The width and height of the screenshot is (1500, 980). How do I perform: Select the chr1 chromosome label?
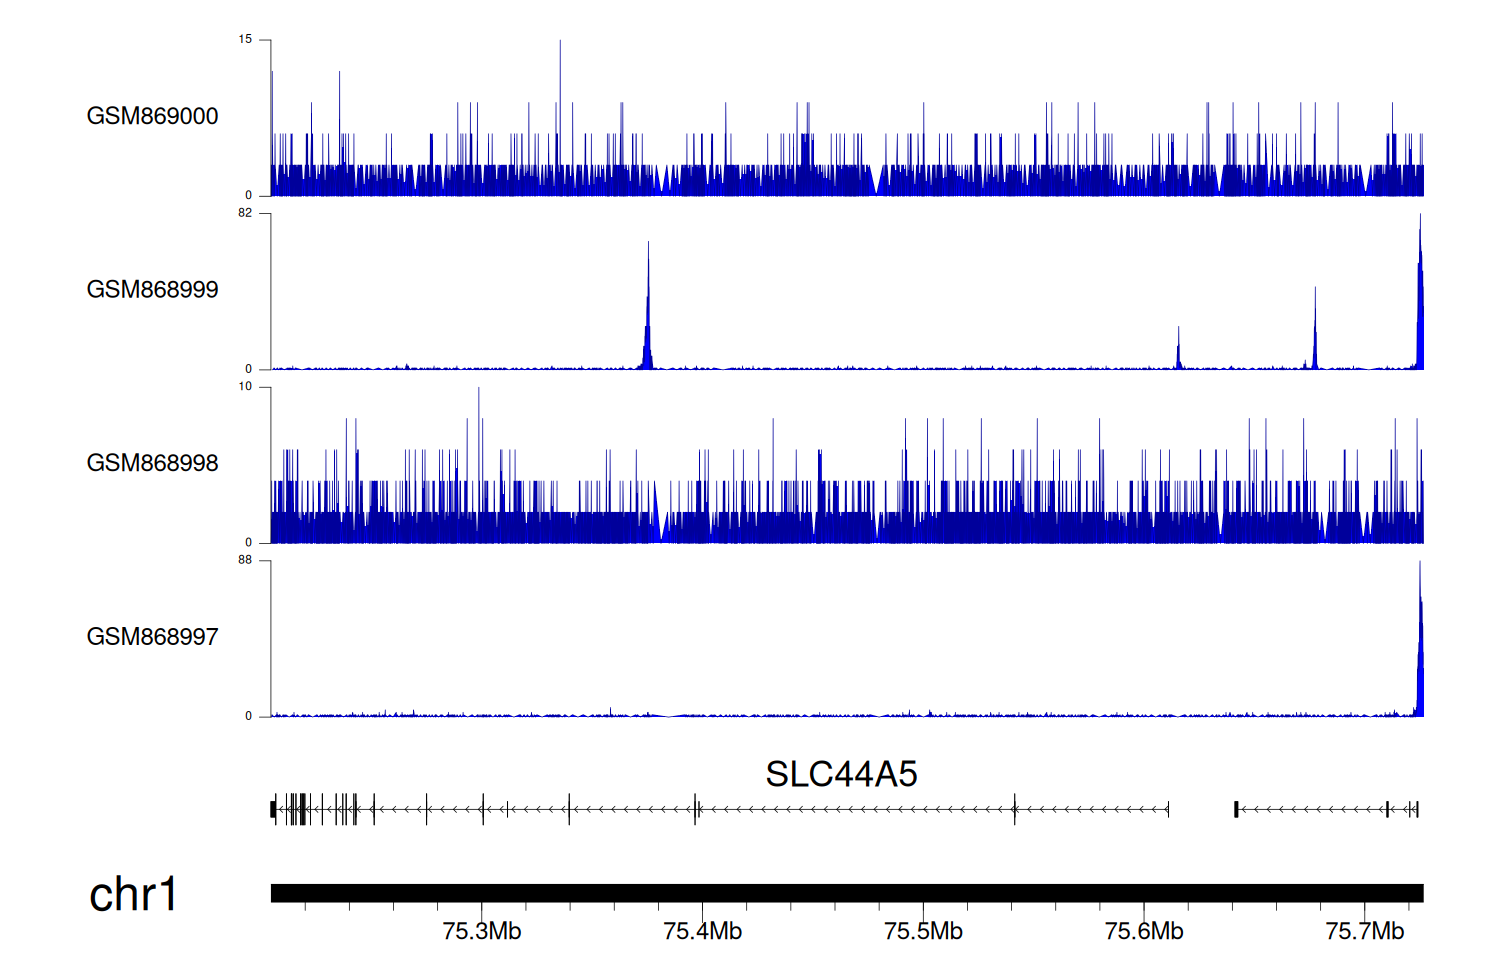[133, 894]
